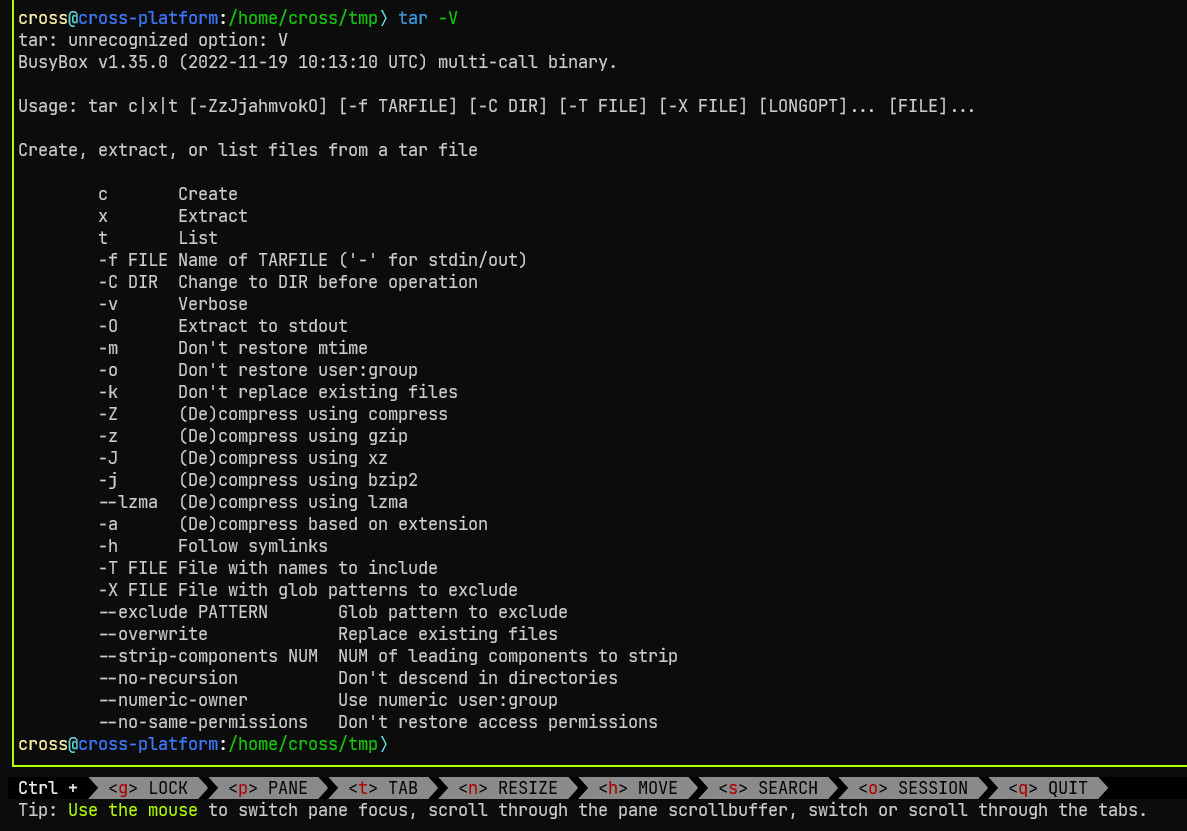
Task: Click 'Create, extract, or list files' line
Action: [248, 150]
